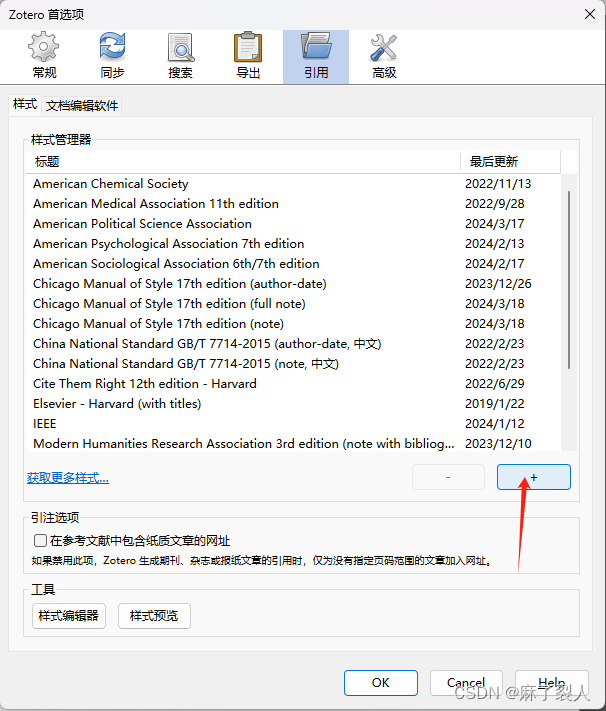The height and width of the screenshot is (711, 606).
Task: Select Chicago Manual of Style (full note)
Action: pos(293,303)
